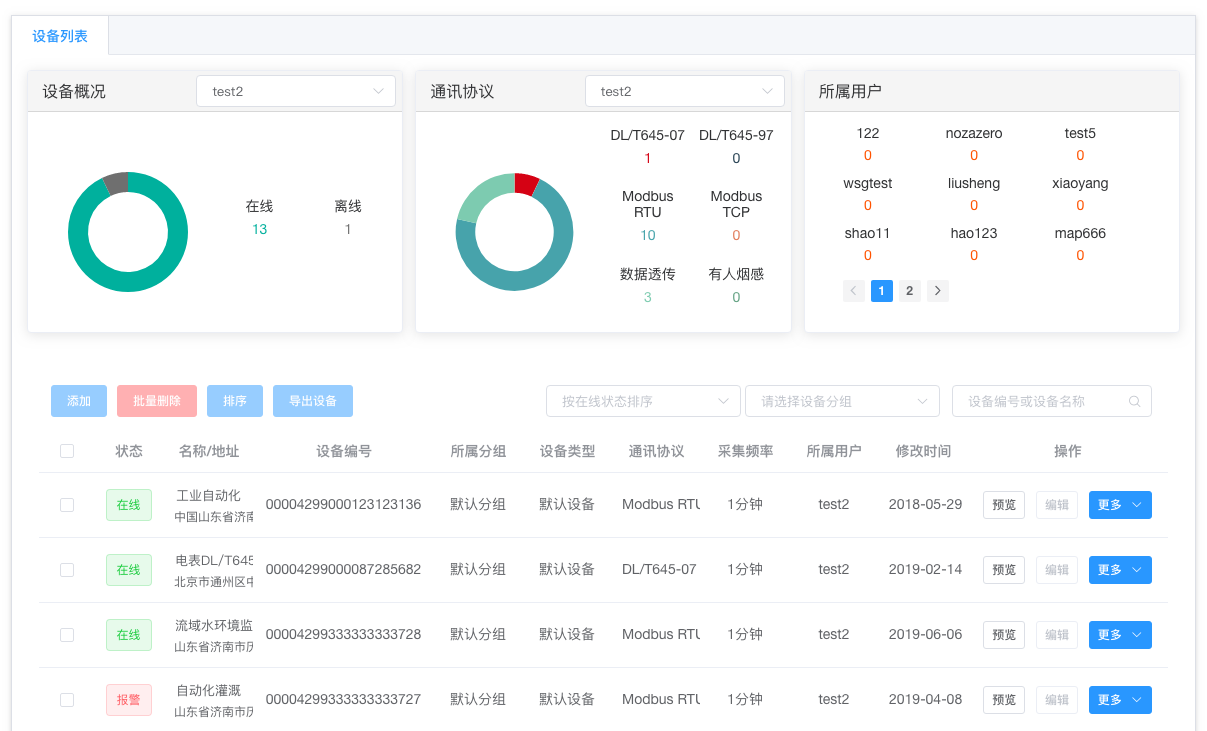The image size is (1207, 731).
Task: Check the box for 电表DL/T645 row
Action: click(x=67, y=570)
